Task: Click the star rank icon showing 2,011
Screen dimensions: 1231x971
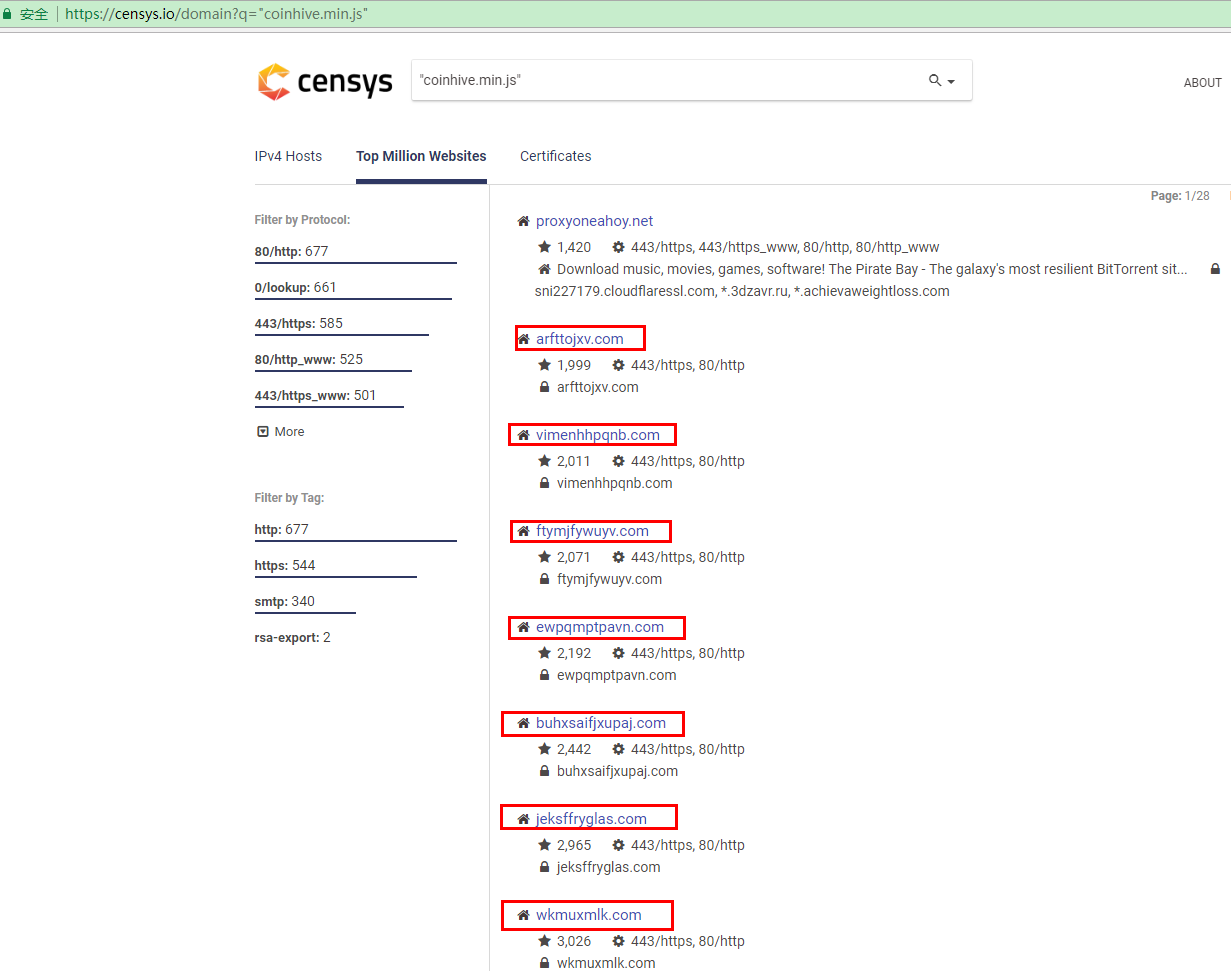Action: point(545,461)
